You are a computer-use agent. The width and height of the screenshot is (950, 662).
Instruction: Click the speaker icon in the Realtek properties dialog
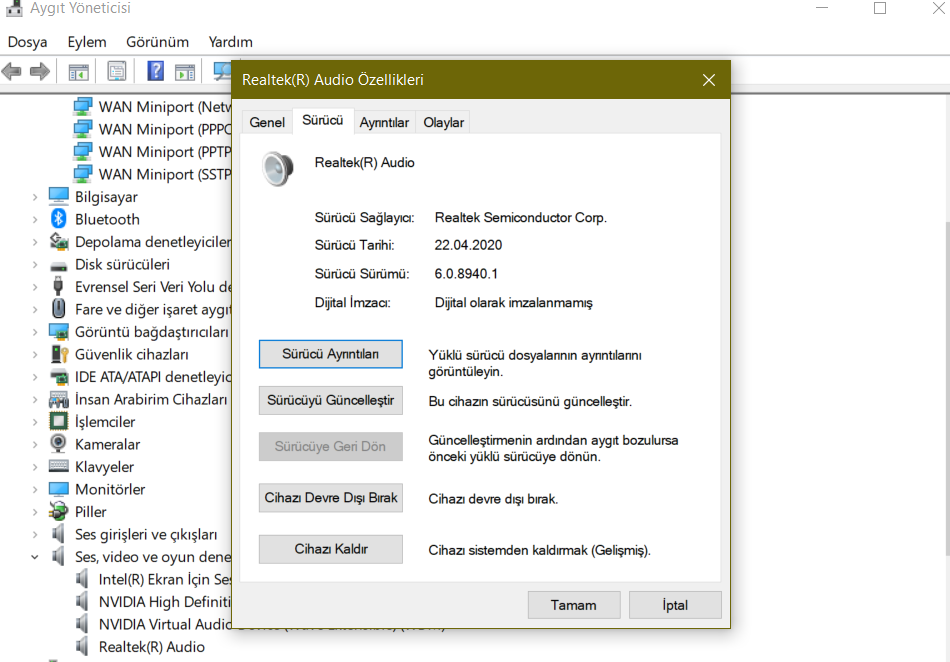click(278, 169)
